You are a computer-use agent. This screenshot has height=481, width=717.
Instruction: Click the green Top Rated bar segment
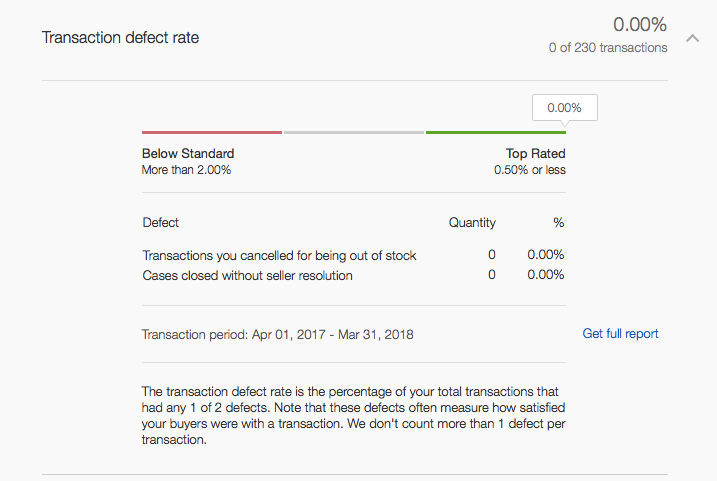[x=495, y=132]
